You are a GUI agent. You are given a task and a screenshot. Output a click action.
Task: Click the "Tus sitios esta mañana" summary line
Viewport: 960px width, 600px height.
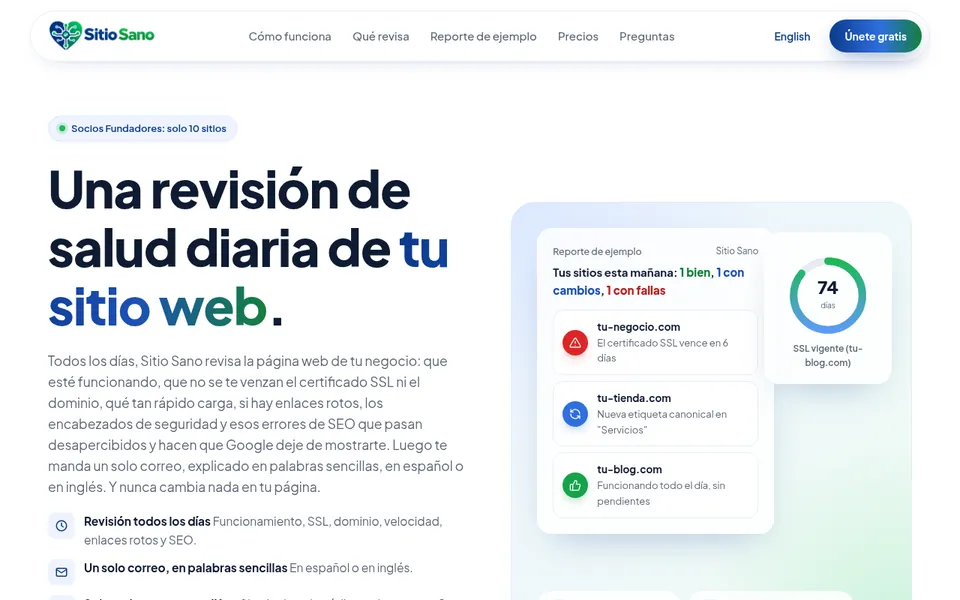pos(648,282)
